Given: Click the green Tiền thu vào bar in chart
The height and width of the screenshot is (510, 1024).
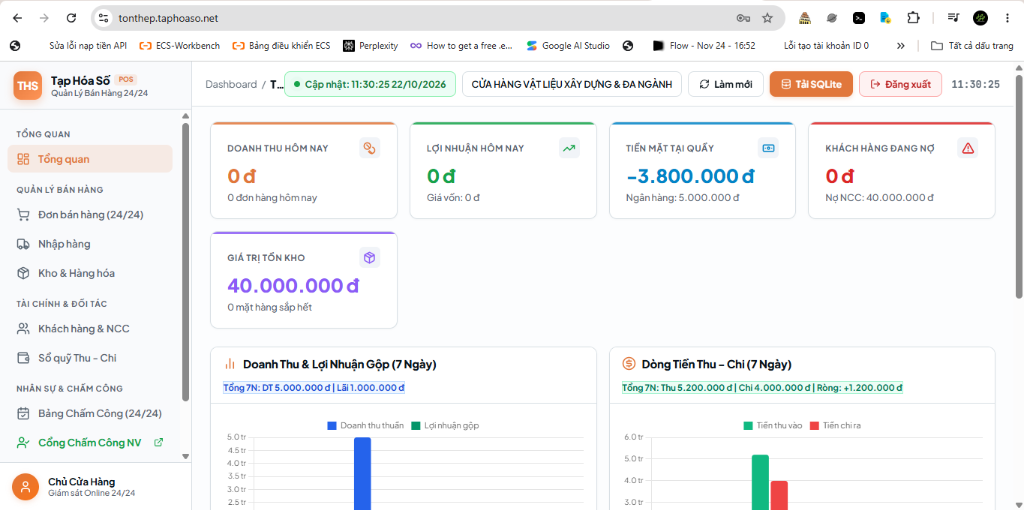Looking at the screenshot, I should click(x=760, y=482).
